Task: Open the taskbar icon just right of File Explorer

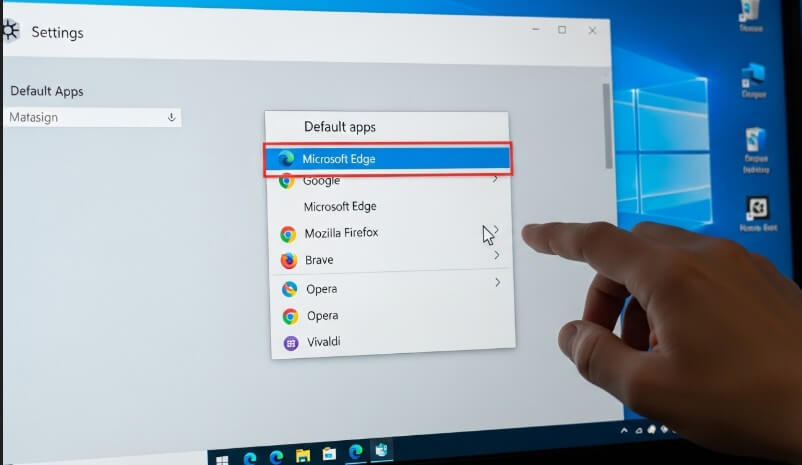Action: pyautogui.click(x=329, y=453)
